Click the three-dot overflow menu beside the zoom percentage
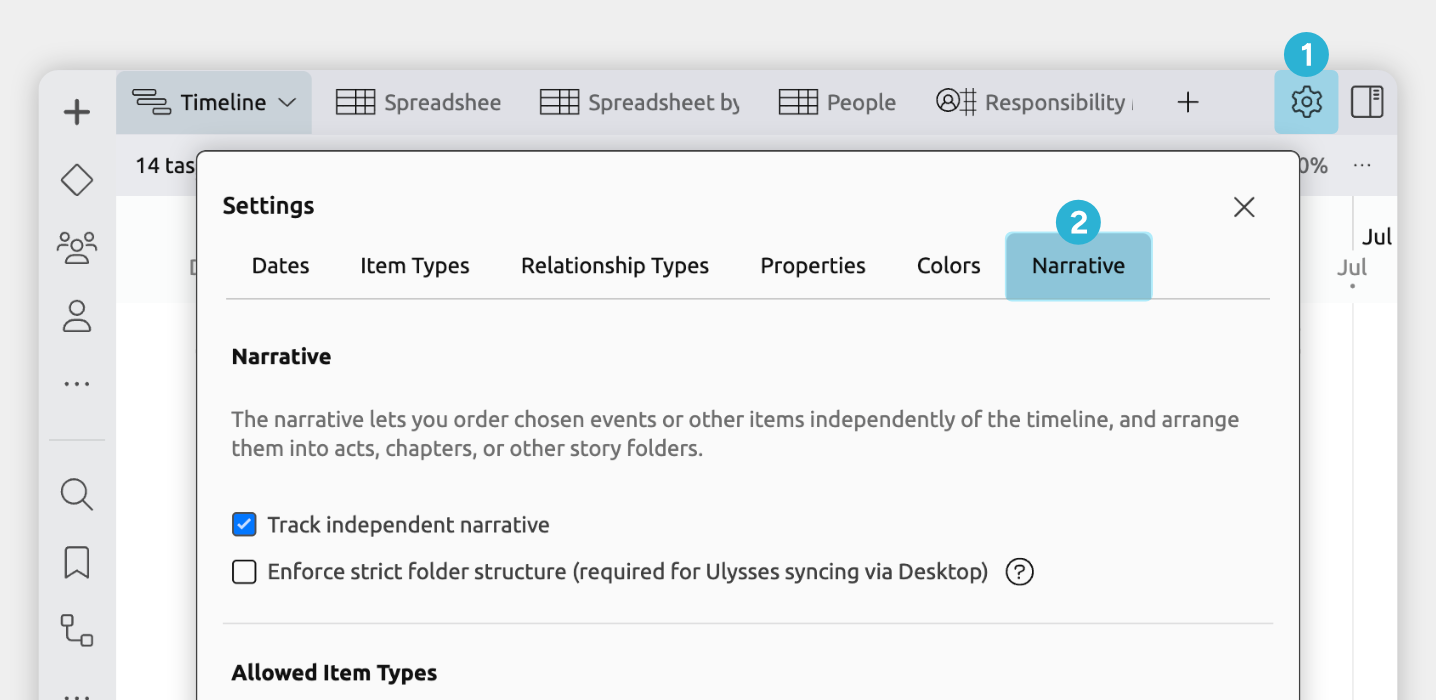Viewport: 1436px width, 700px height. [x=1362, y=166]
